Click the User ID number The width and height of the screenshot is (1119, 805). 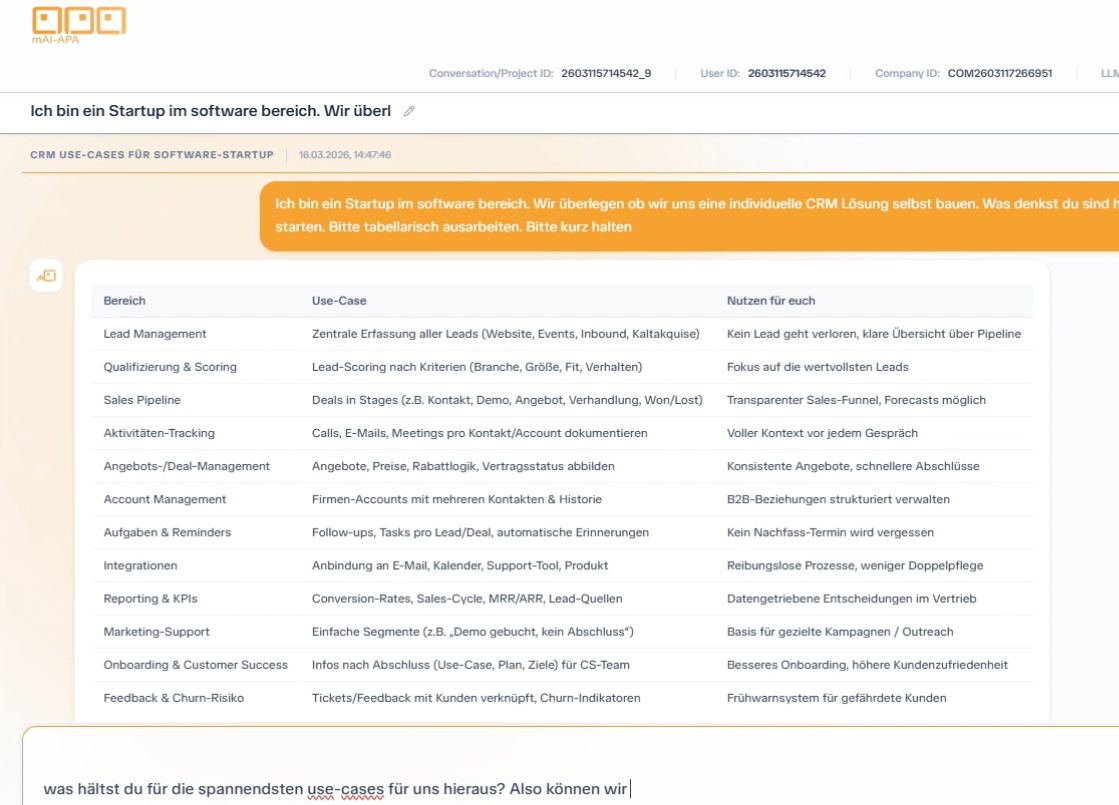[786, 73]
